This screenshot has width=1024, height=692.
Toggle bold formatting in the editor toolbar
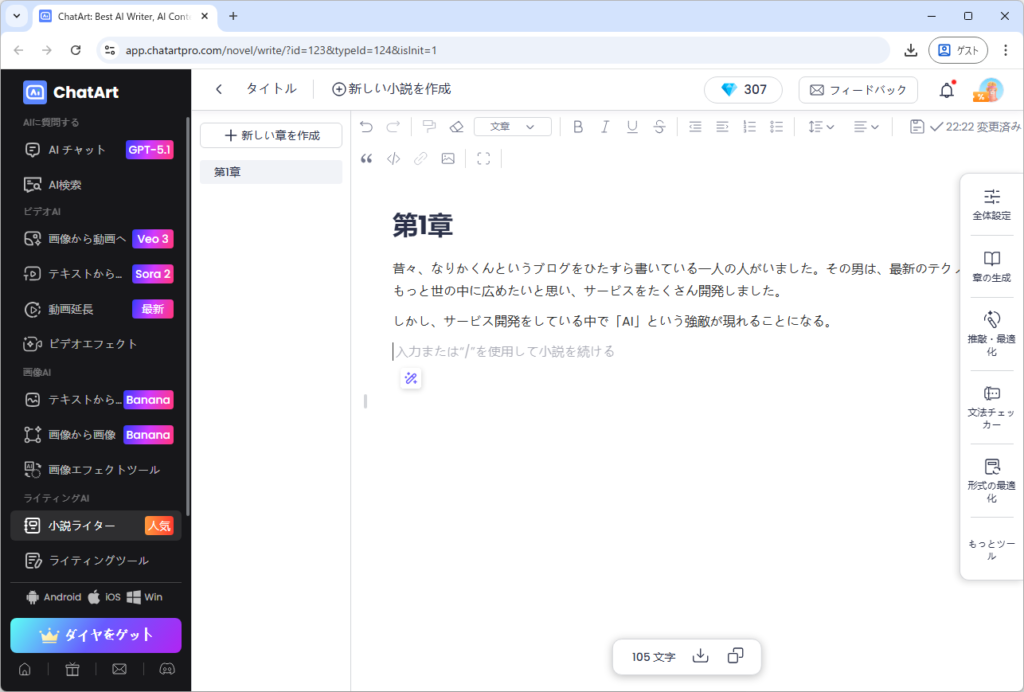click(x=578, y=127)
